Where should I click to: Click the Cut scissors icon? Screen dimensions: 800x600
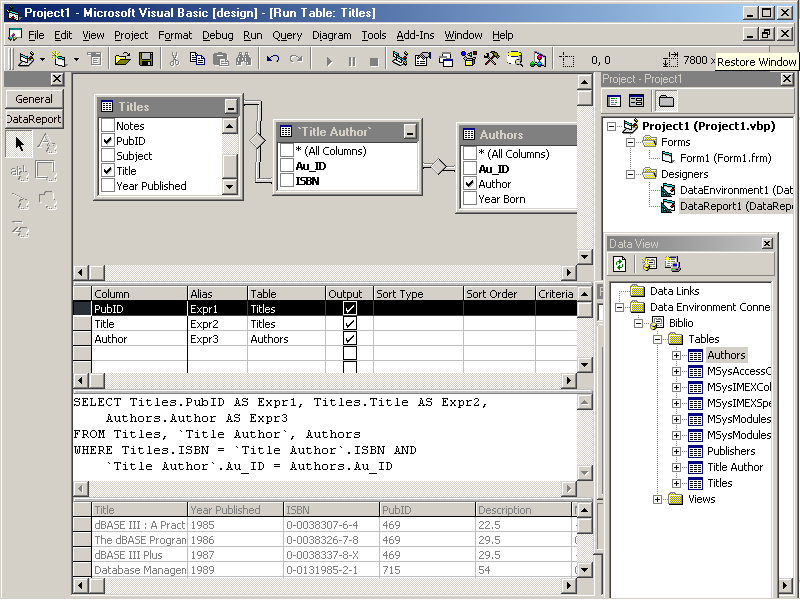[x=174, y=60]
